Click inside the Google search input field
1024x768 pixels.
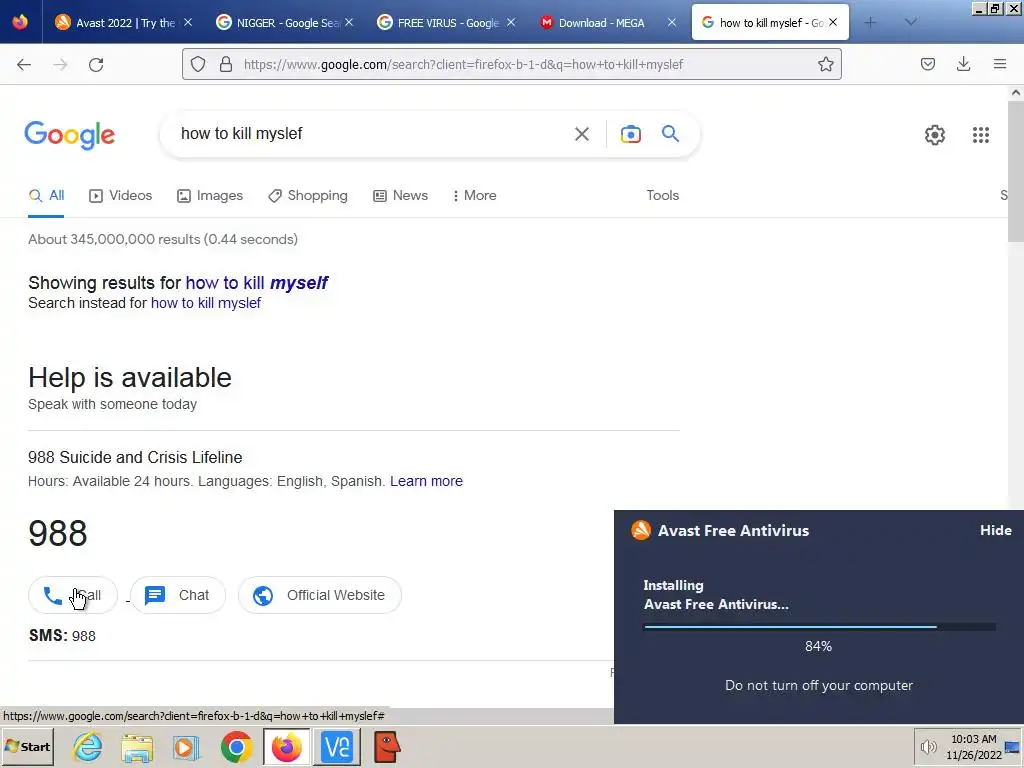pyautogui.click(x=372, y=134)
